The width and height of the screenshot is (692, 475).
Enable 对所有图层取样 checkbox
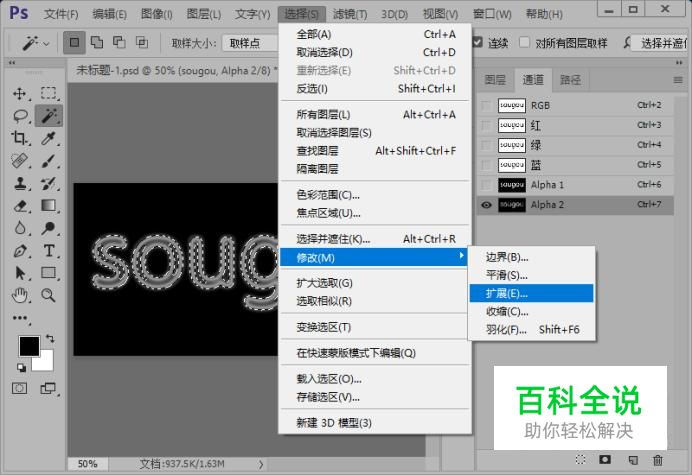(x=524, y=42)
